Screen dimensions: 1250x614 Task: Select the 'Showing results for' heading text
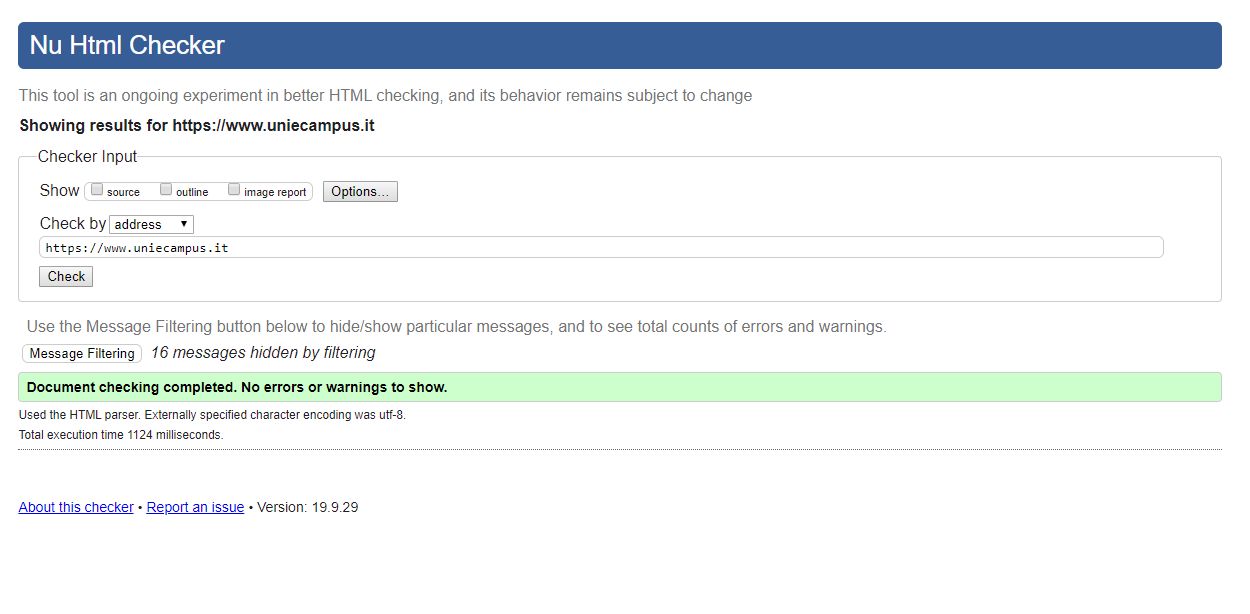click(197, 126)
